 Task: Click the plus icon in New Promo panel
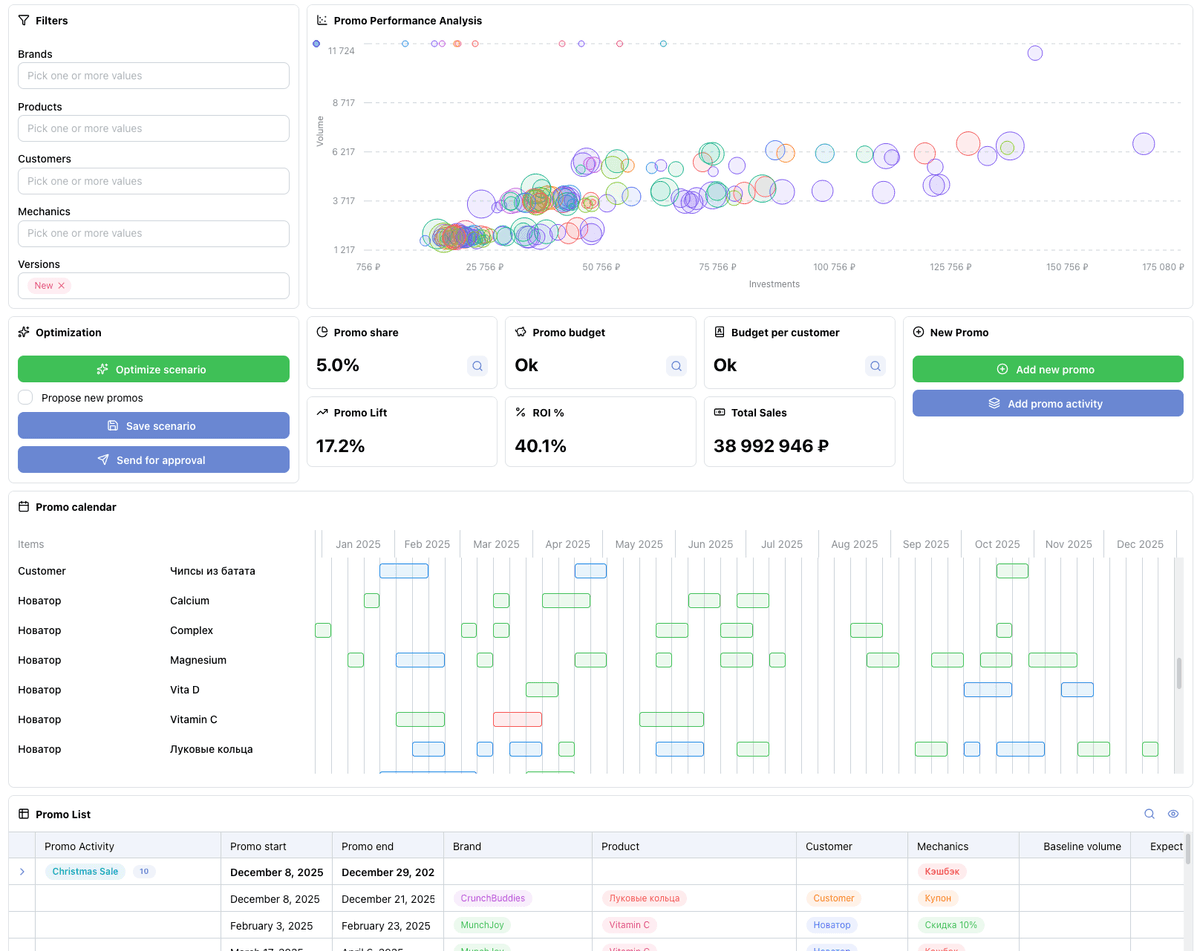(x=917, y=332)
